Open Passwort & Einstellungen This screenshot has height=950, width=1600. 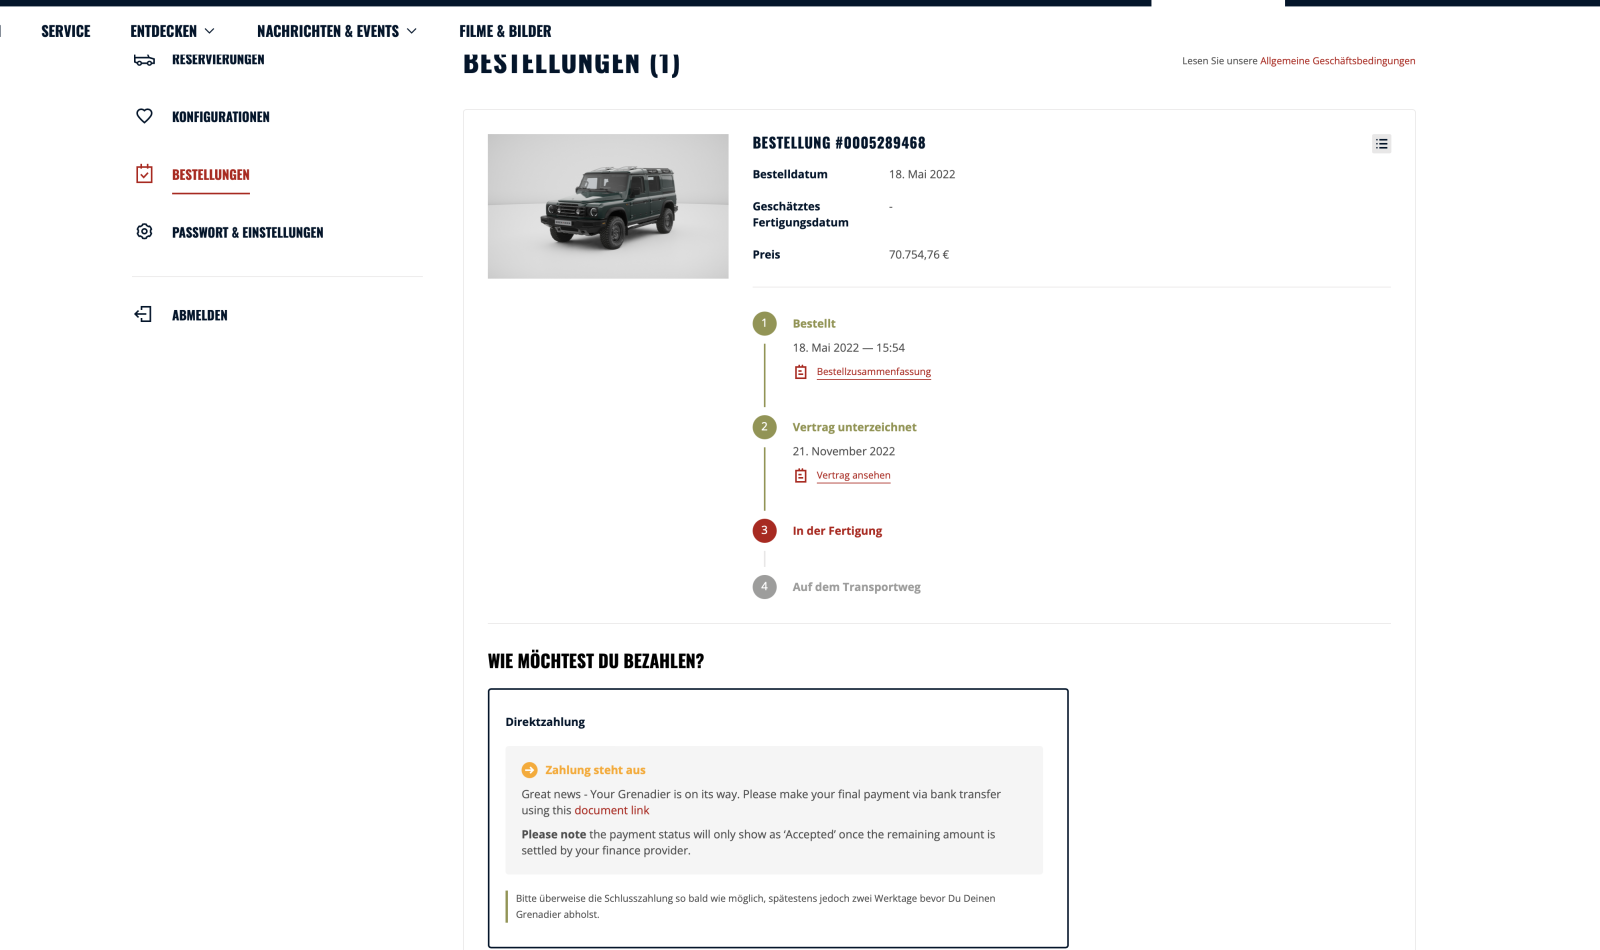[x=248, y=233]
